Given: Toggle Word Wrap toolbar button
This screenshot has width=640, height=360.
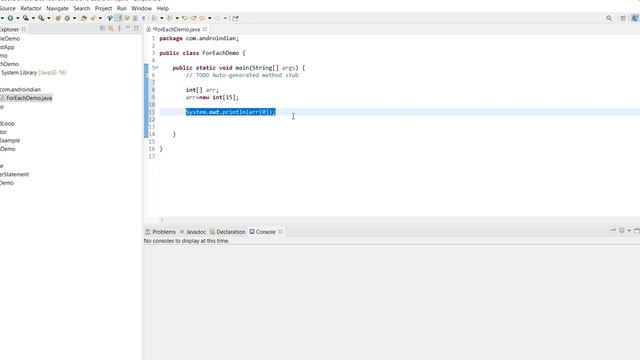Looking at the screenshot, I should 127,18.
